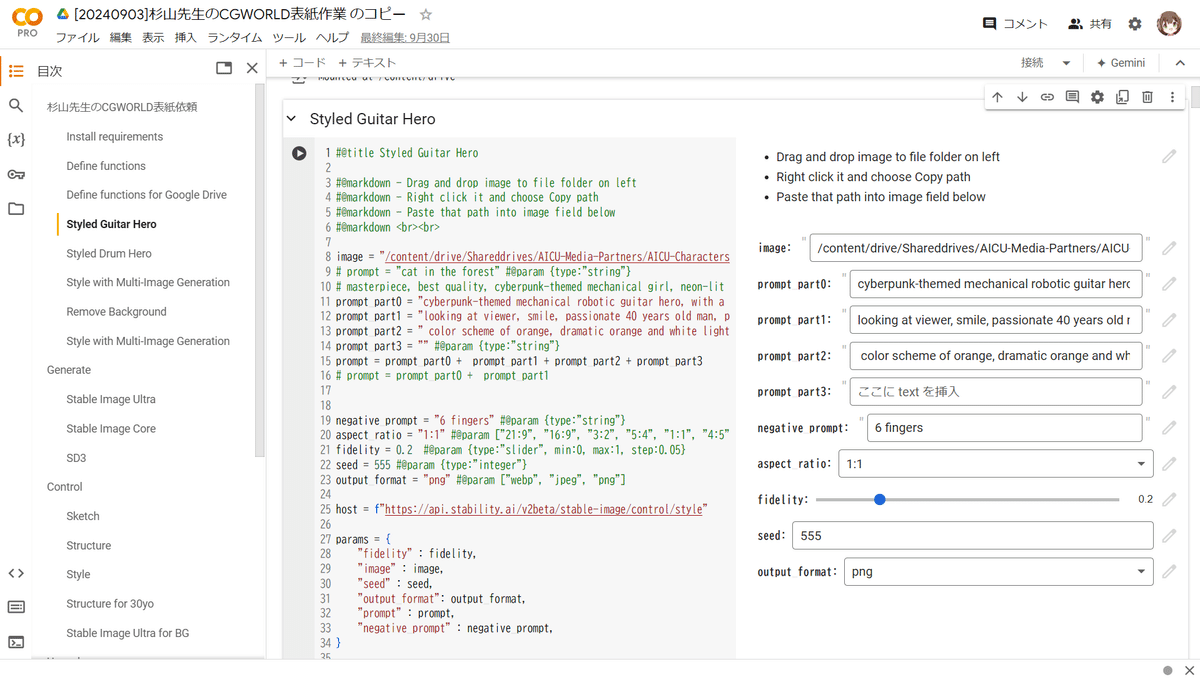Open the ファイル menu
Screen dimensions: 1200x680
(x=77, y=38)
